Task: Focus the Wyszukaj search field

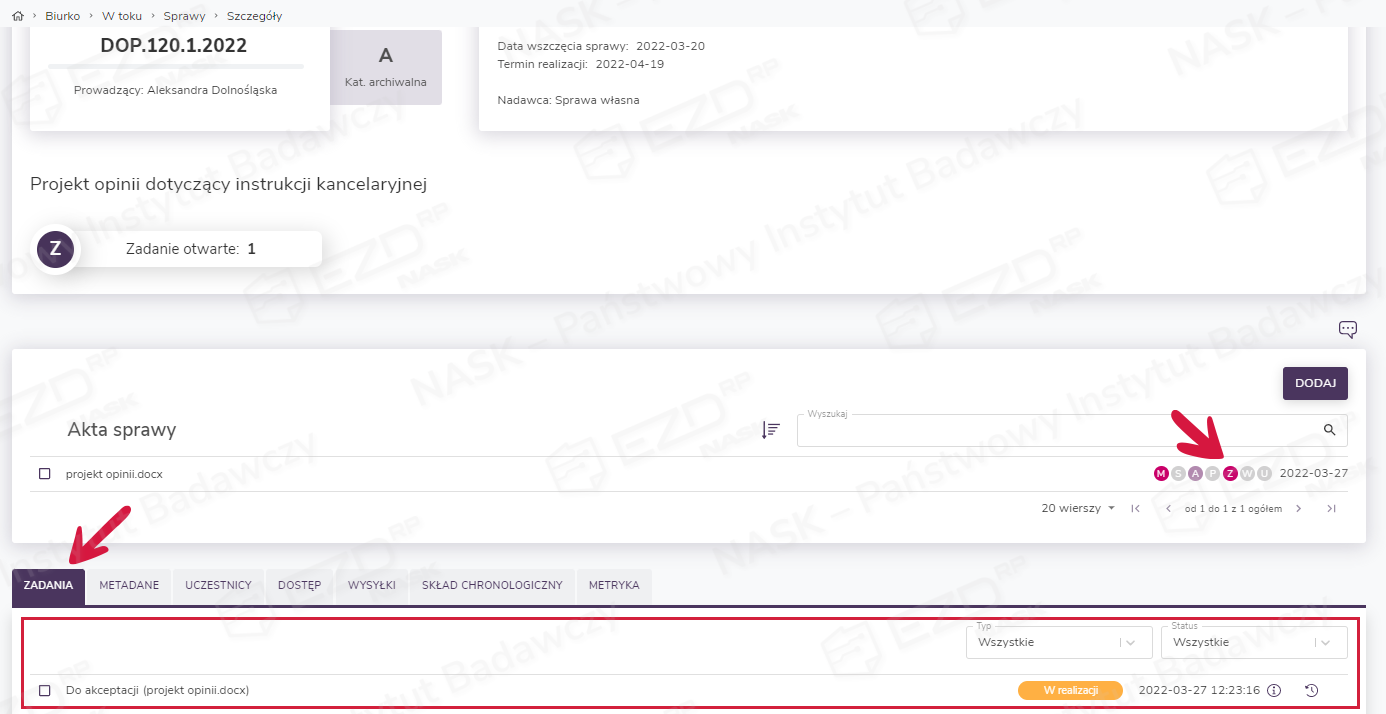Action: (x=1055, y=431)
